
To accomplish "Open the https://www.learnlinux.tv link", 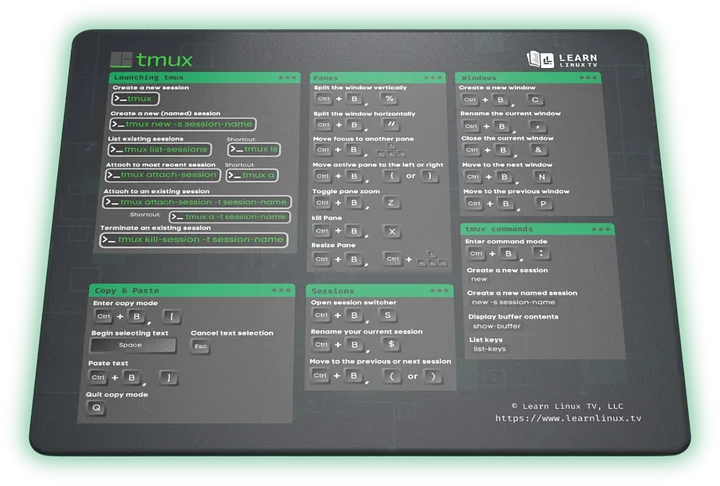I will (568, 418).
